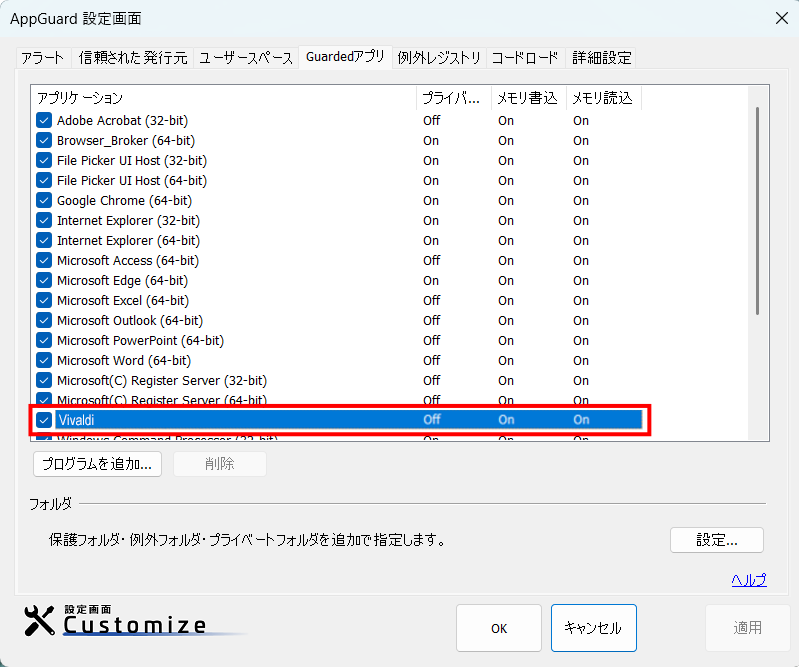Toggle the Google Chrome (64-bit) checkbox

(44, 200)
